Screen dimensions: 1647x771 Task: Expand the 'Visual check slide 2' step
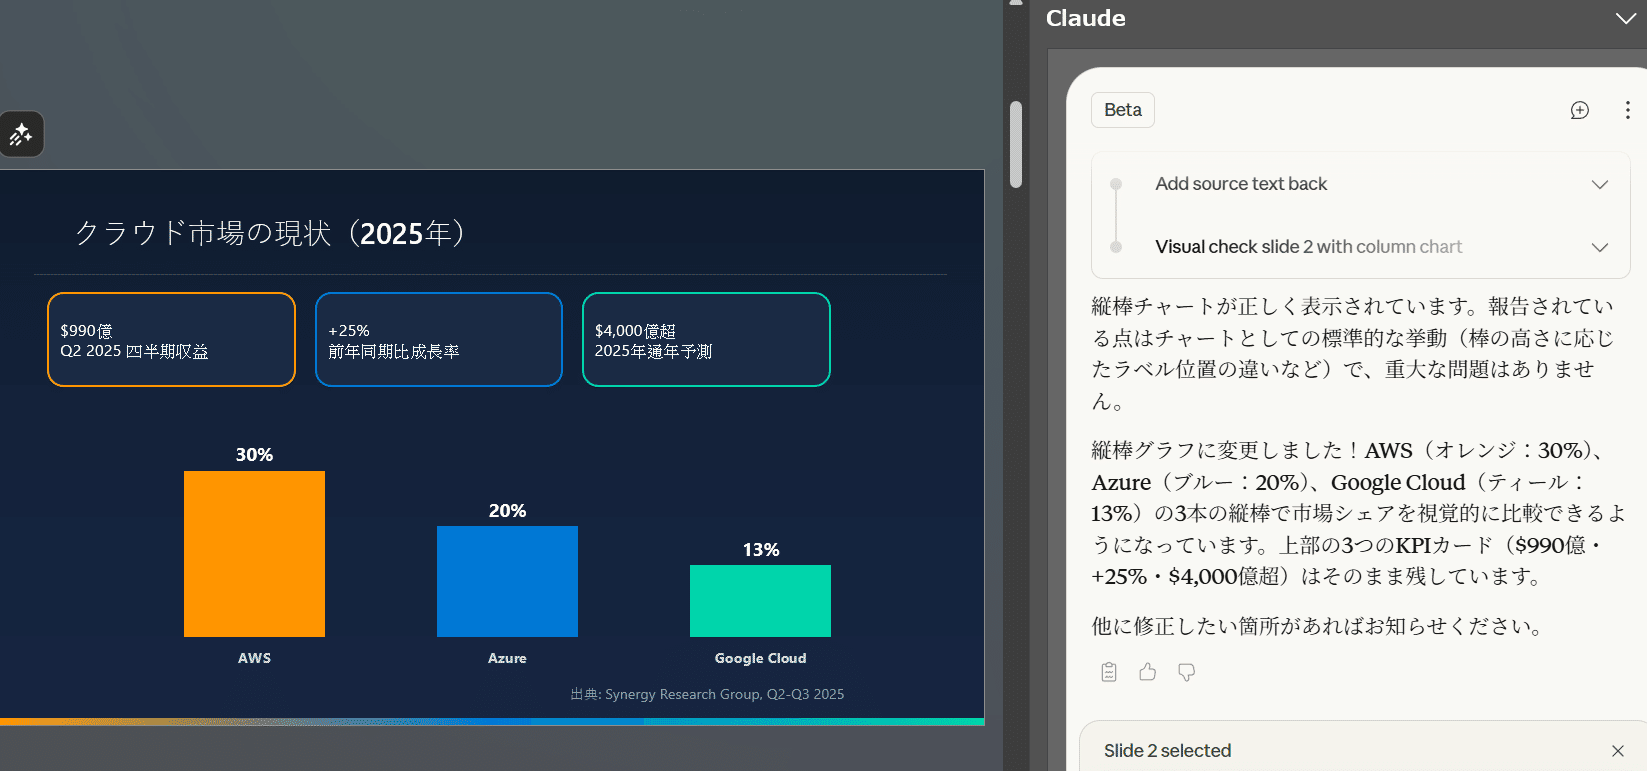point(1599,247)
